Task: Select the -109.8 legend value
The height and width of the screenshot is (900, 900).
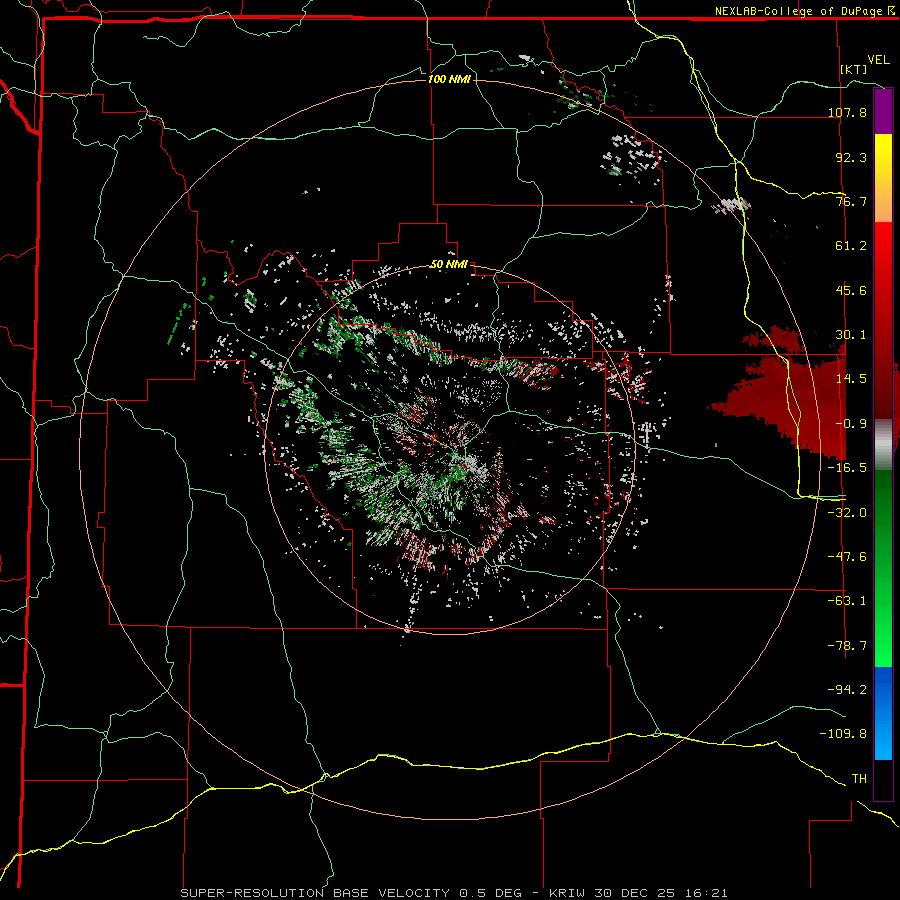Action: [843, 734]
